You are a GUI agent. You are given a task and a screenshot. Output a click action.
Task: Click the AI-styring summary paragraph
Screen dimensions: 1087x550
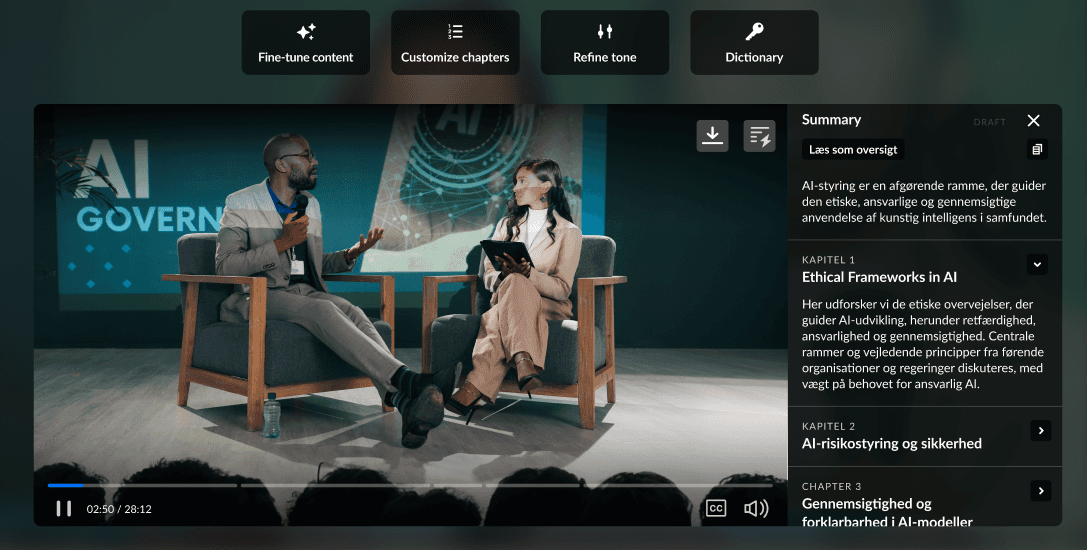click(924, 201)
